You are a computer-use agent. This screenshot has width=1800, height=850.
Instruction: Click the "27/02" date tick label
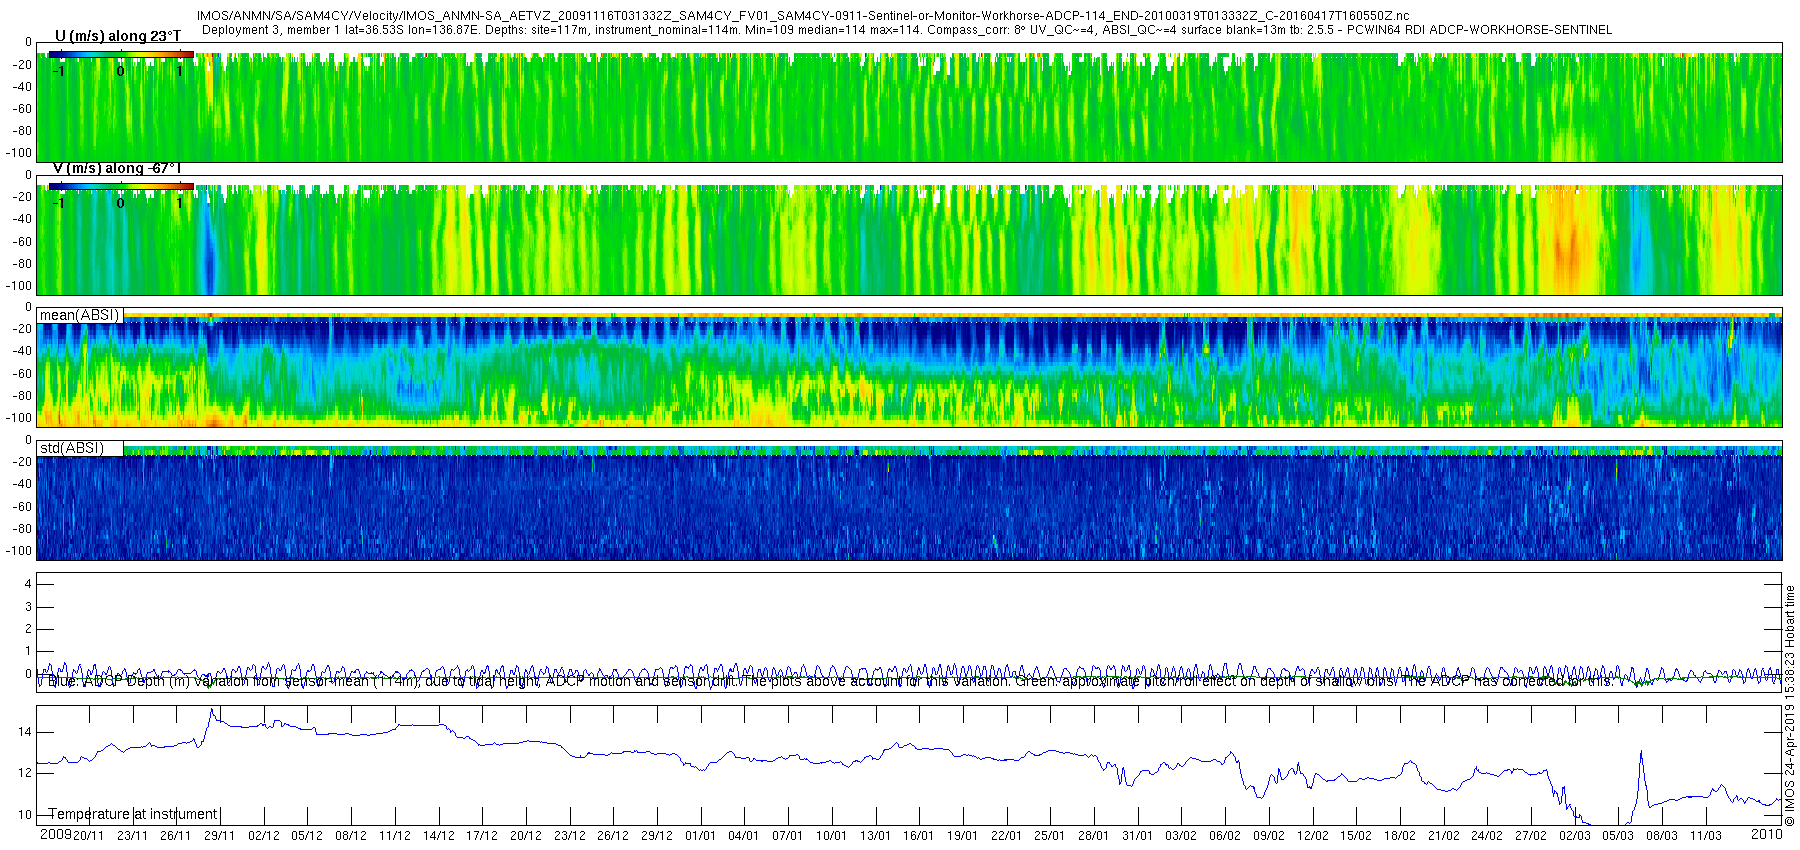(1531, 835)
